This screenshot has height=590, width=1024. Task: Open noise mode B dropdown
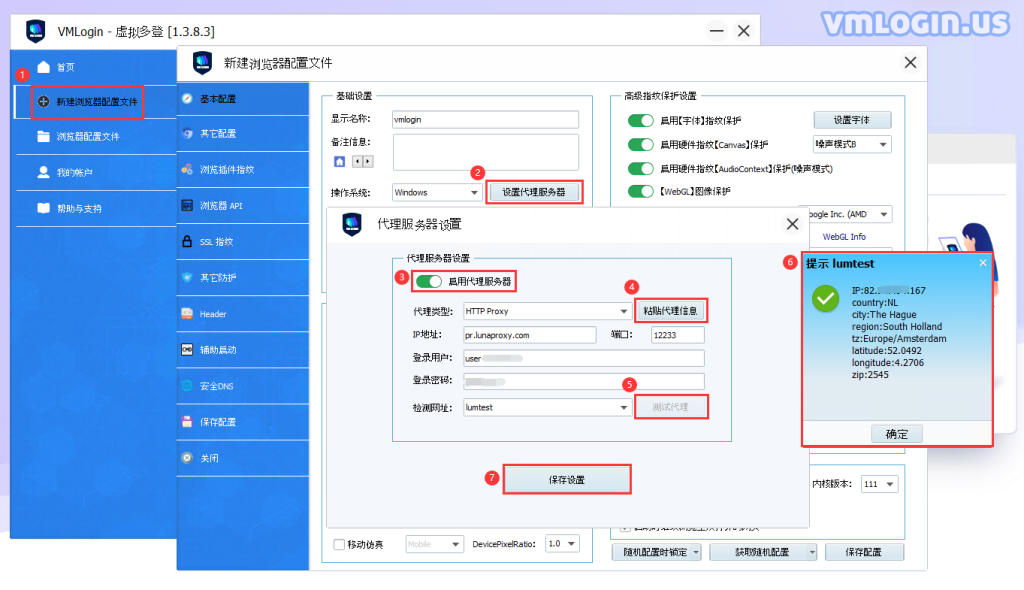tap(852, 144)
